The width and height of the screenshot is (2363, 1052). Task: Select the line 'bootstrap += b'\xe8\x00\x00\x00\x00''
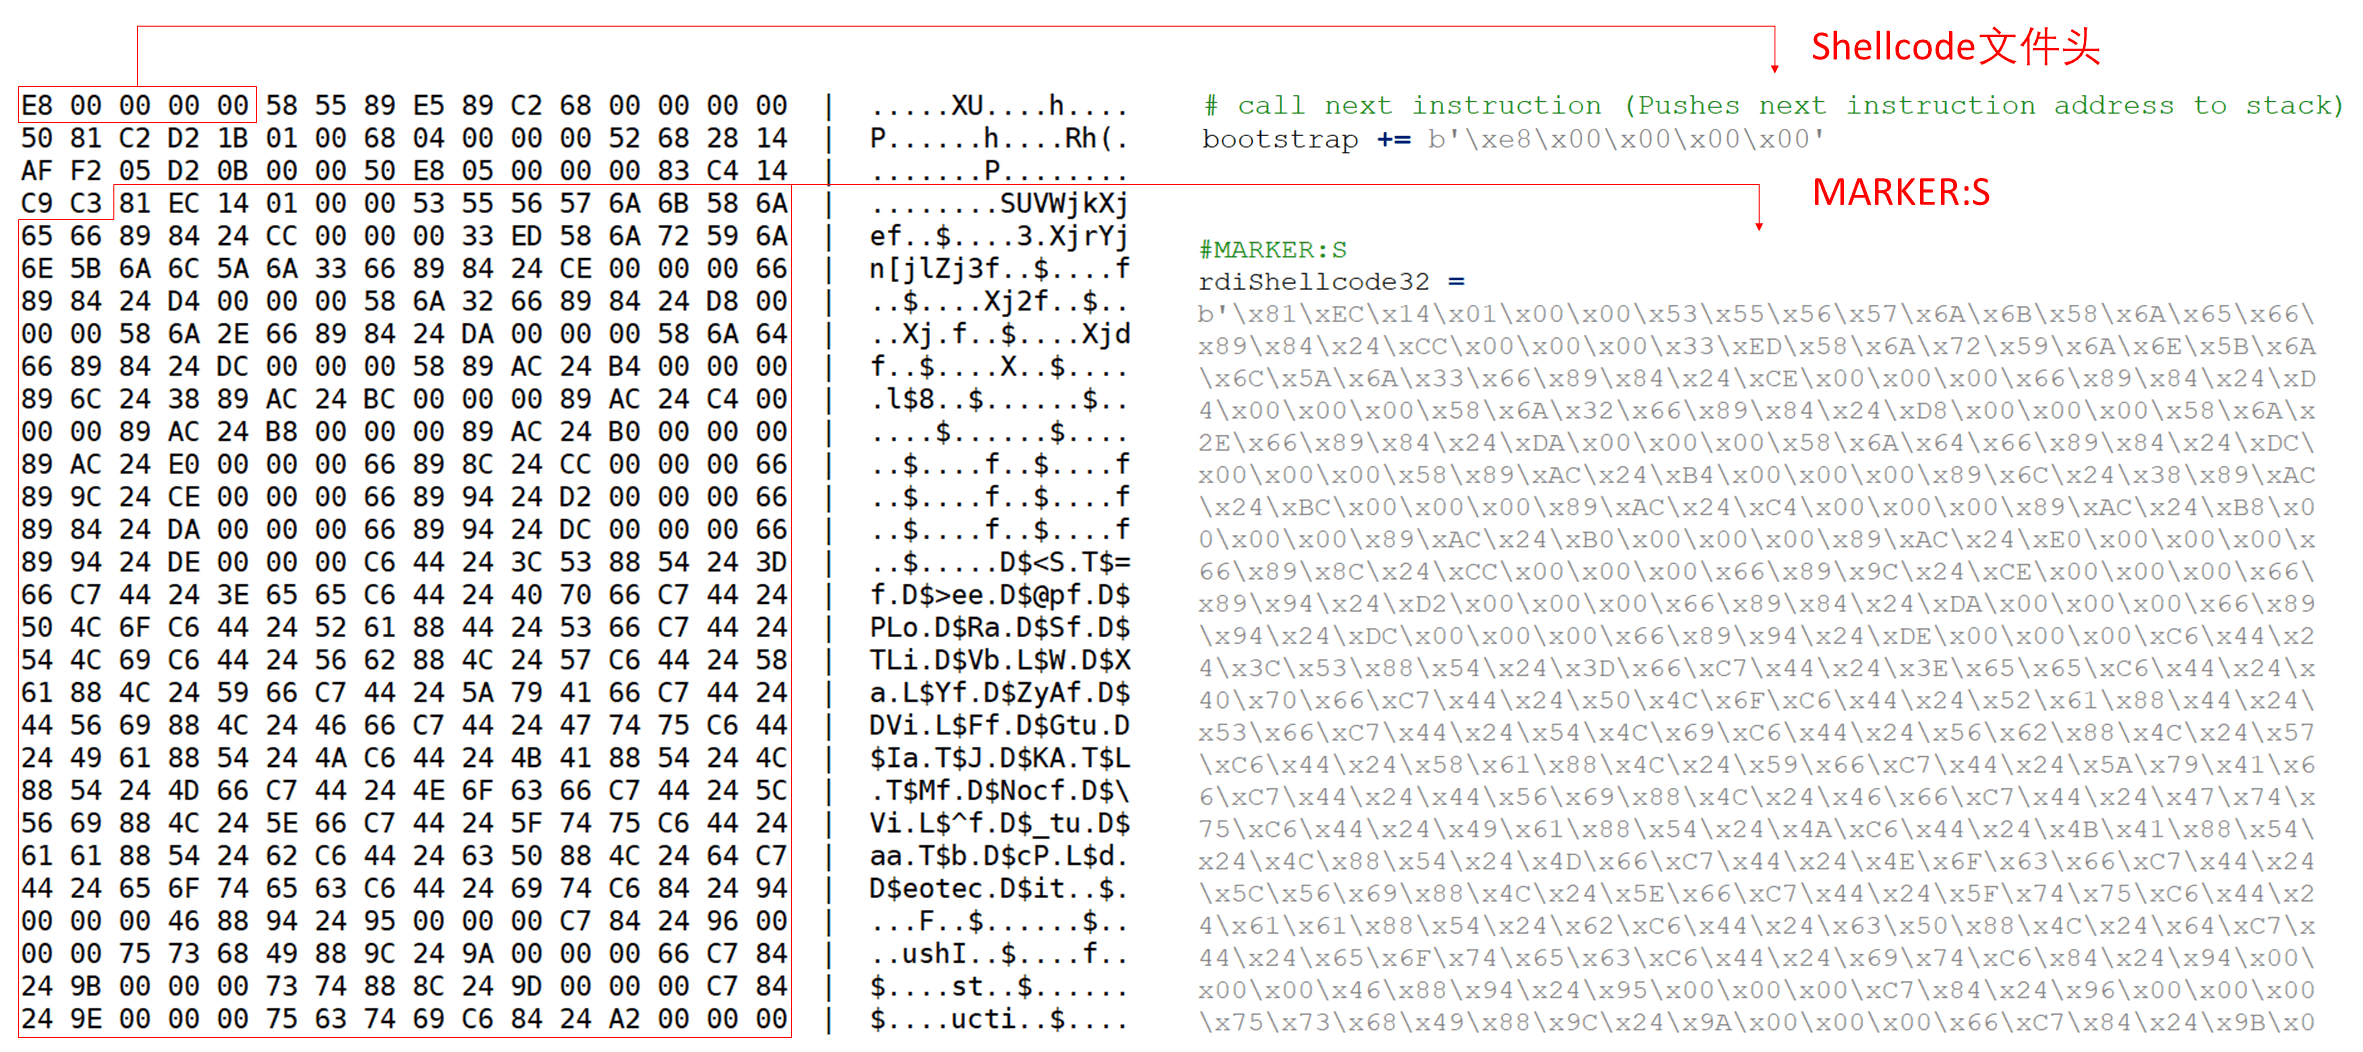pos(1514,139)
